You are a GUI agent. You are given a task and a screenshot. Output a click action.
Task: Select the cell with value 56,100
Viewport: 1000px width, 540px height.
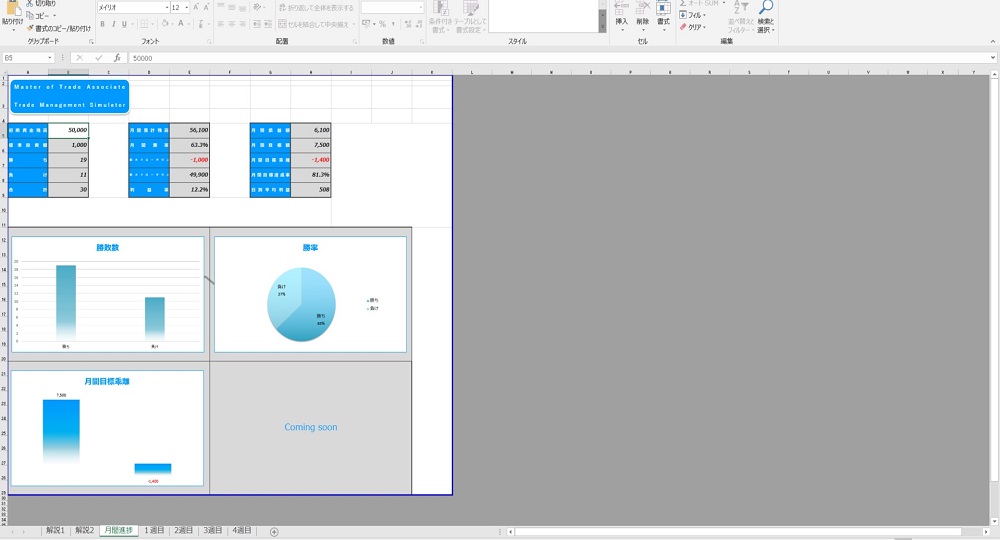(189, 130)
